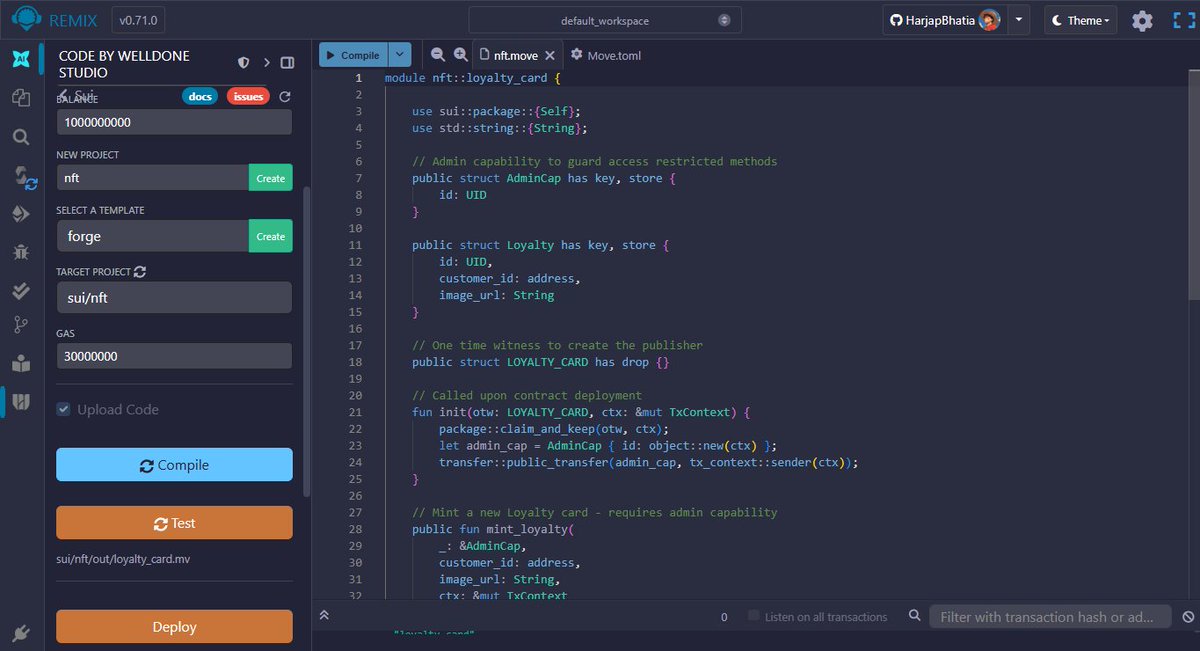
Task: Create project from forge template
Action: (x=270, y=236)
